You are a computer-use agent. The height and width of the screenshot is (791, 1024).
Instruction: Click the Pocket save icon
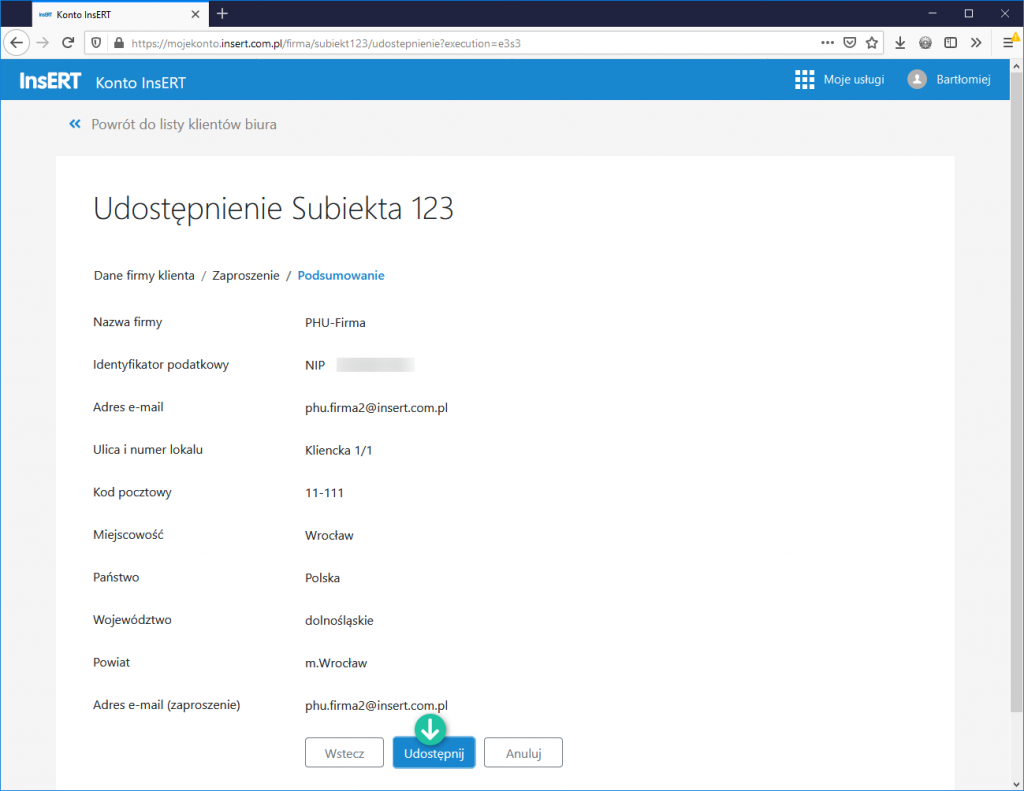coord(850,43)
